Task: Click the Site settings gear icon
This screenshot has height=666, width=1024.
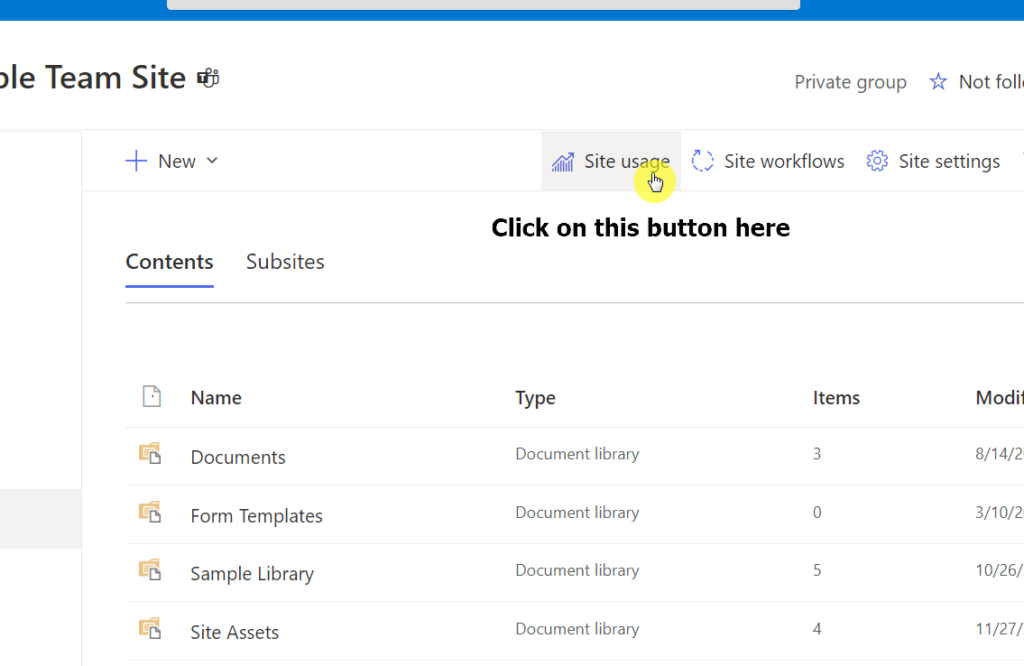Action: [x=877, y=161]
